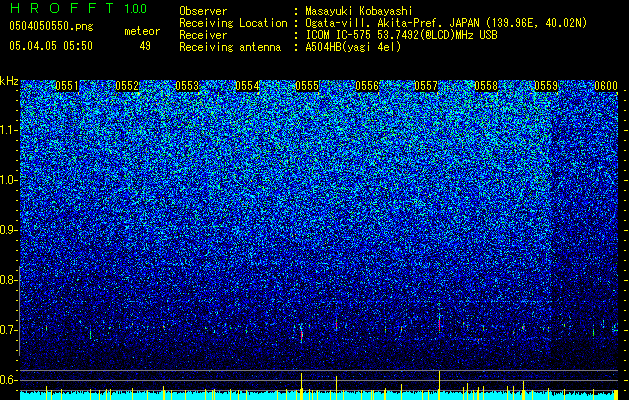This screenshot has width=629, height=400.
Task: Click the A504HB(yagi 4el) antenna text
Action: click(353, 47)
